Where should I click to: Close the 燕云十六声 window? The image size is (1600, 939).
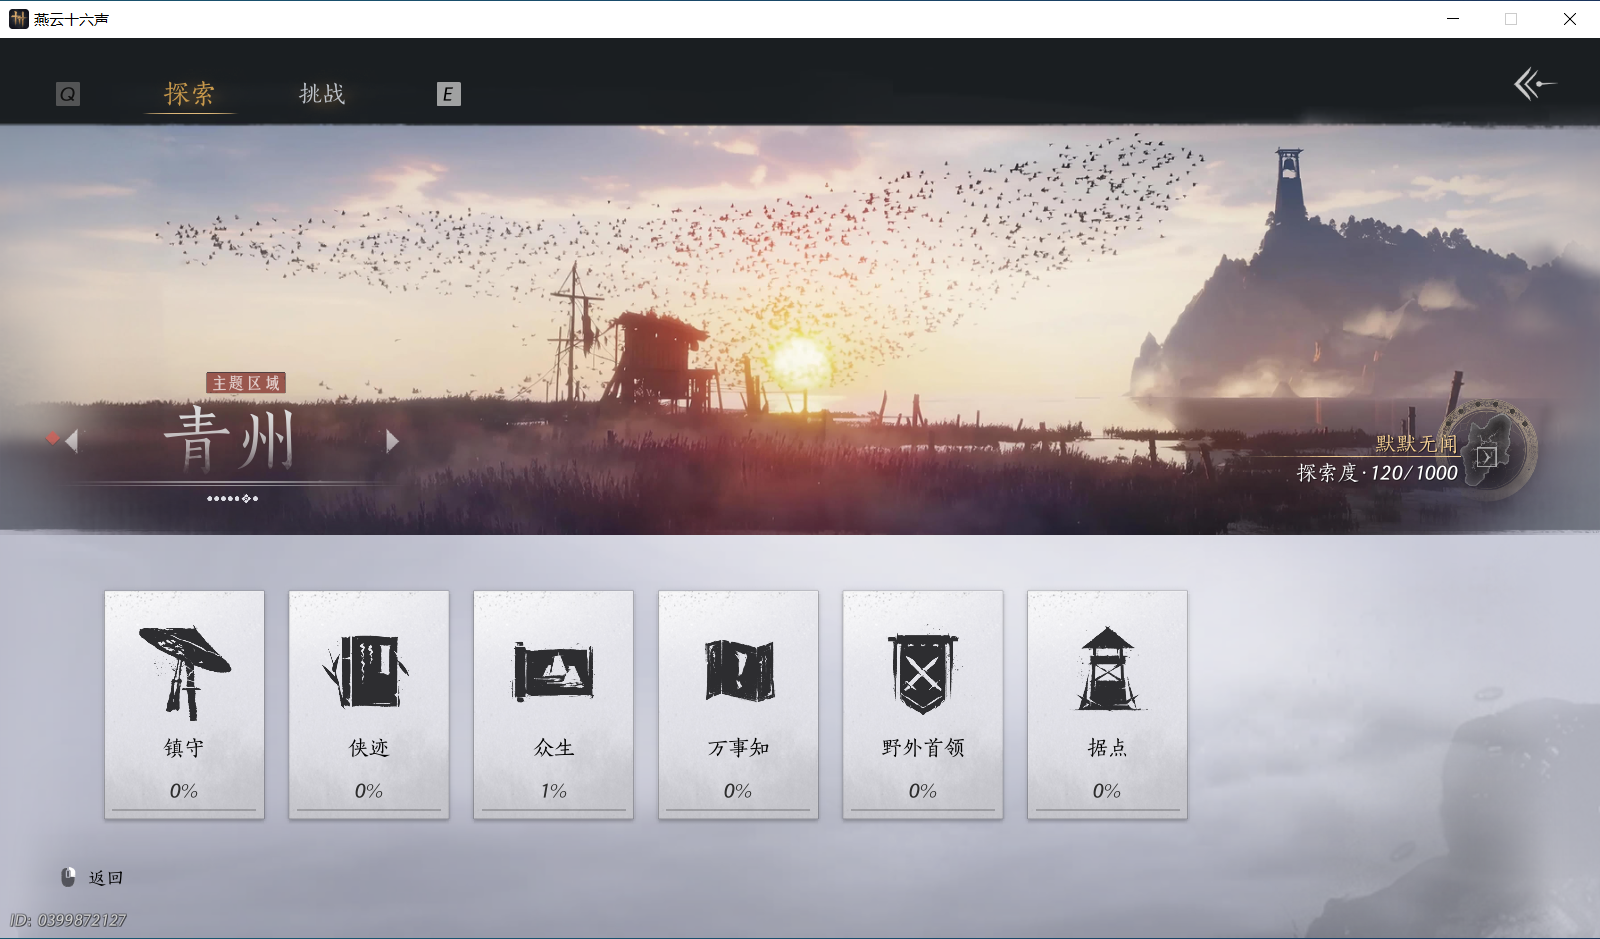1570,19
